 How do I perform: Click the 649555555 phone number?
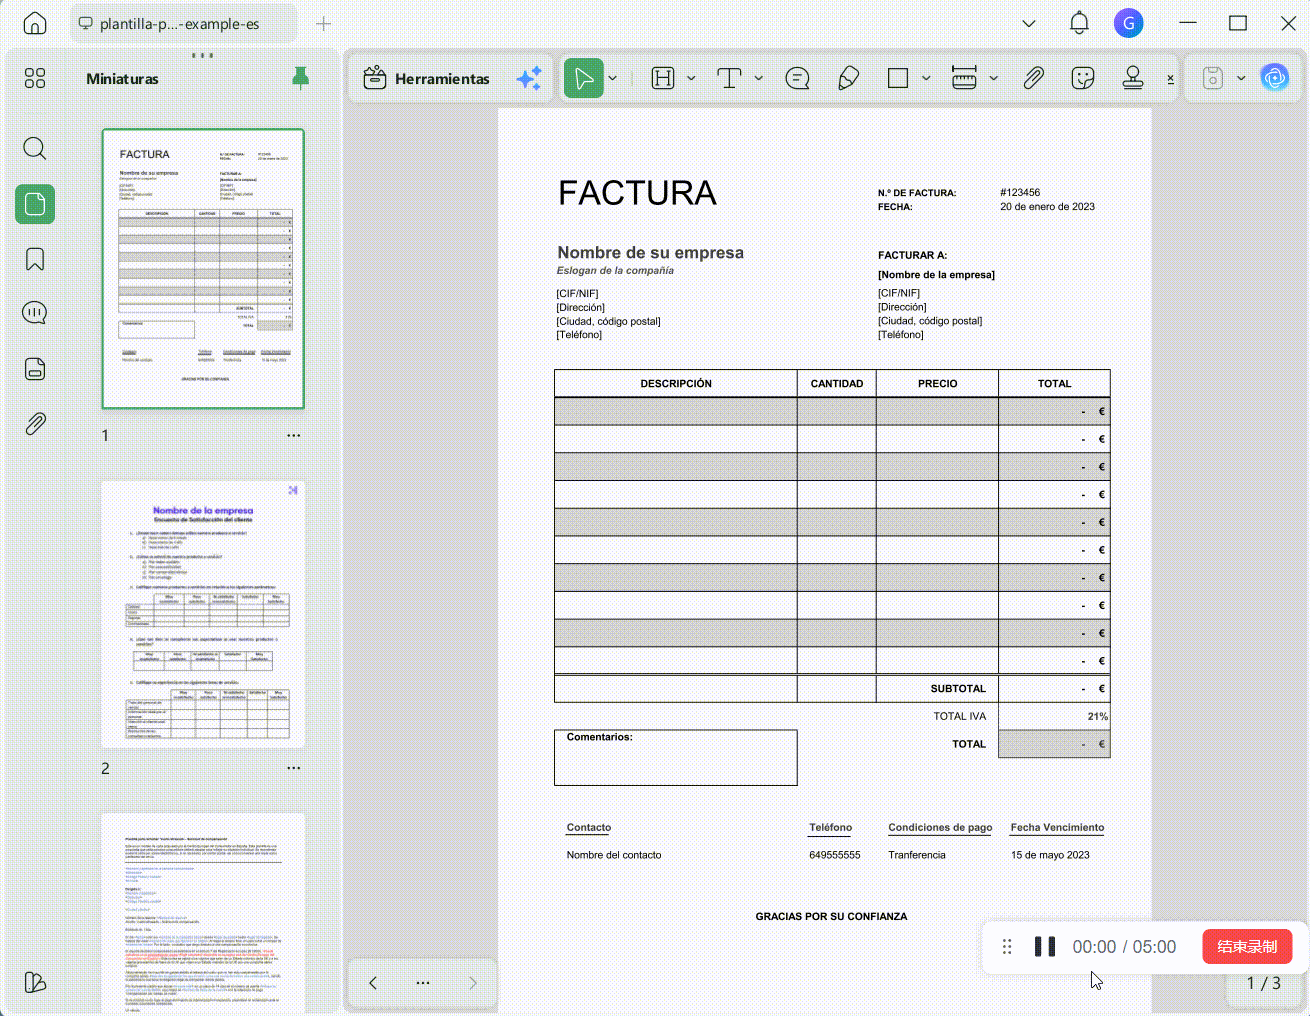(835, 855)
